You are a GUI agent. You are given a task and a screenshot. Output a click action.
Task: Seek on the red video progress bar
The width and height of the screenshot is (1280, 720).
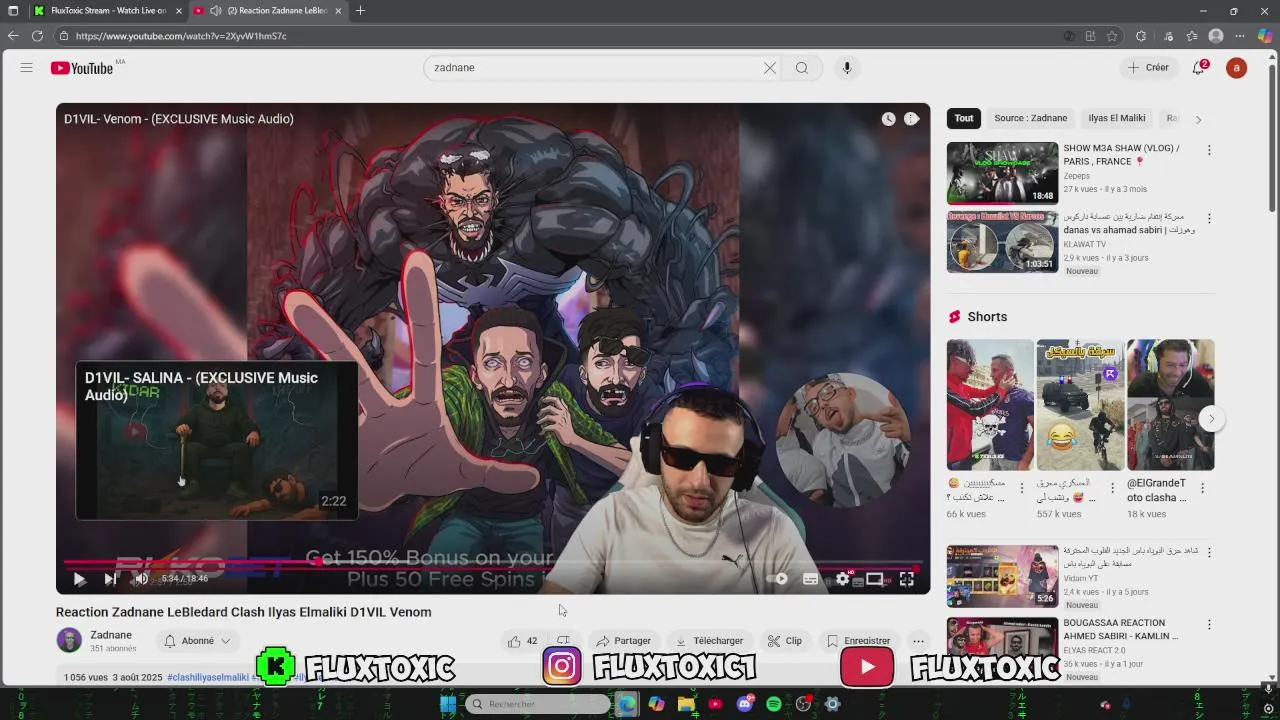492,562
